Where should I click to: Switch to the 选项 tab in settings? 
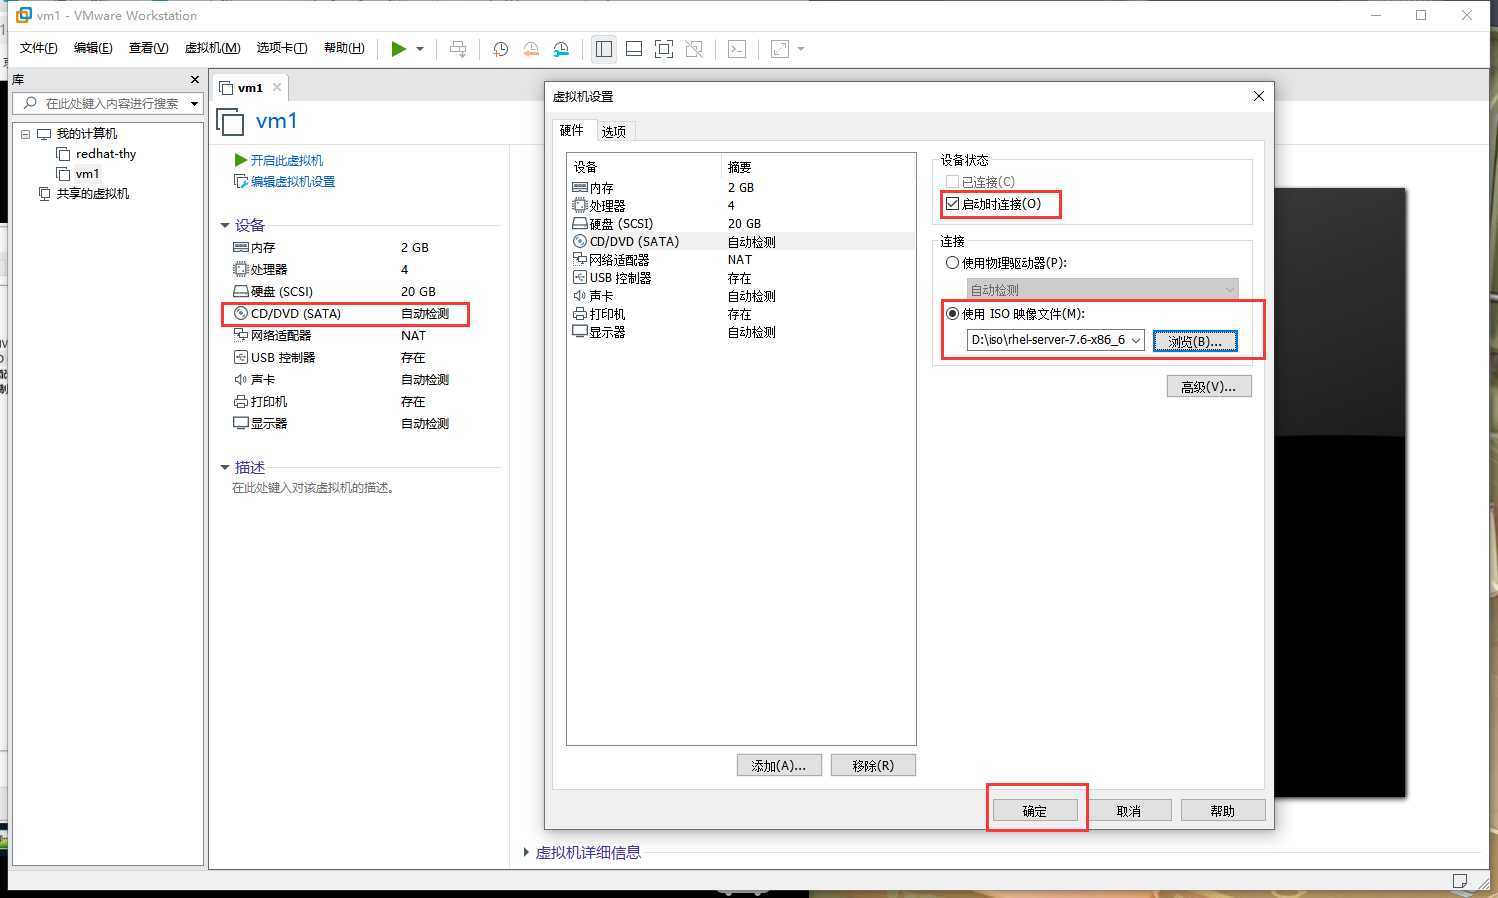(613, 131)
